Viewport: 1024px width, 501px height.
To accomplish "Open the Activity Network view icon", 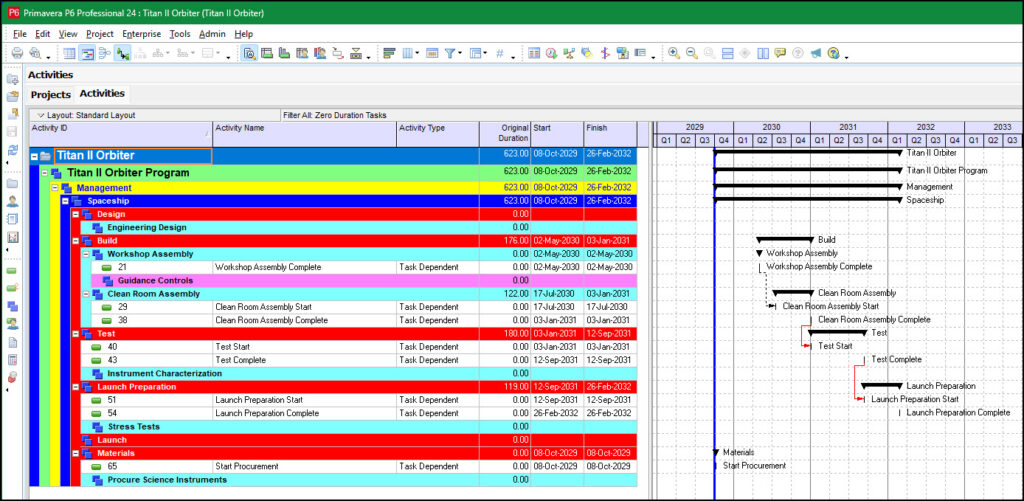I will pyautogui.click(x=104, y=54).
